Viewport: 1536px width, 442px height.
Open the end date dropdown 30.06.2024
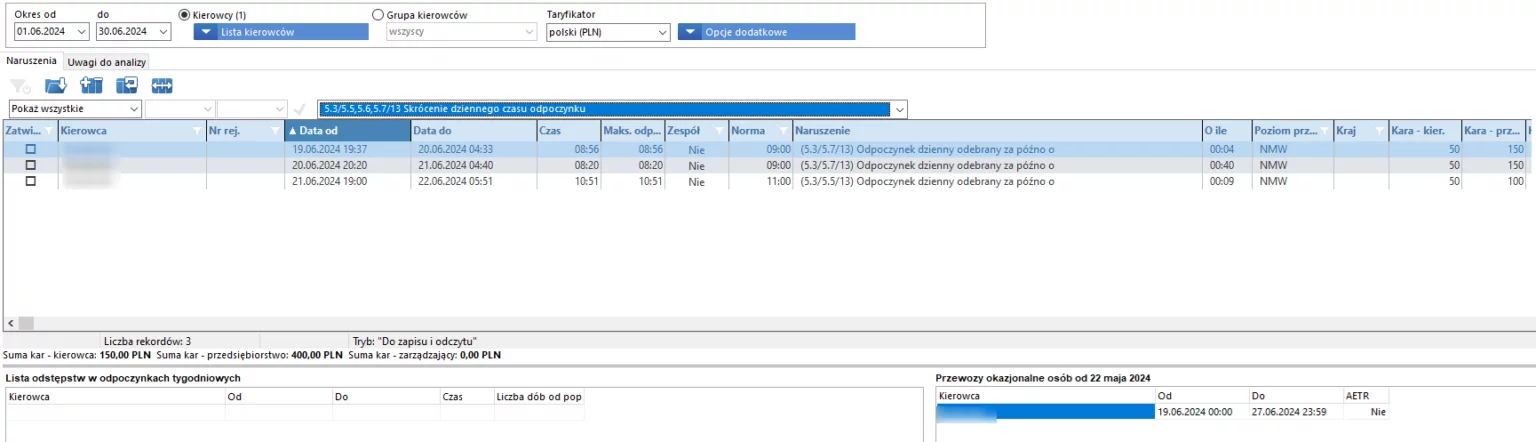pyautogui.click(x=163, y=32)
